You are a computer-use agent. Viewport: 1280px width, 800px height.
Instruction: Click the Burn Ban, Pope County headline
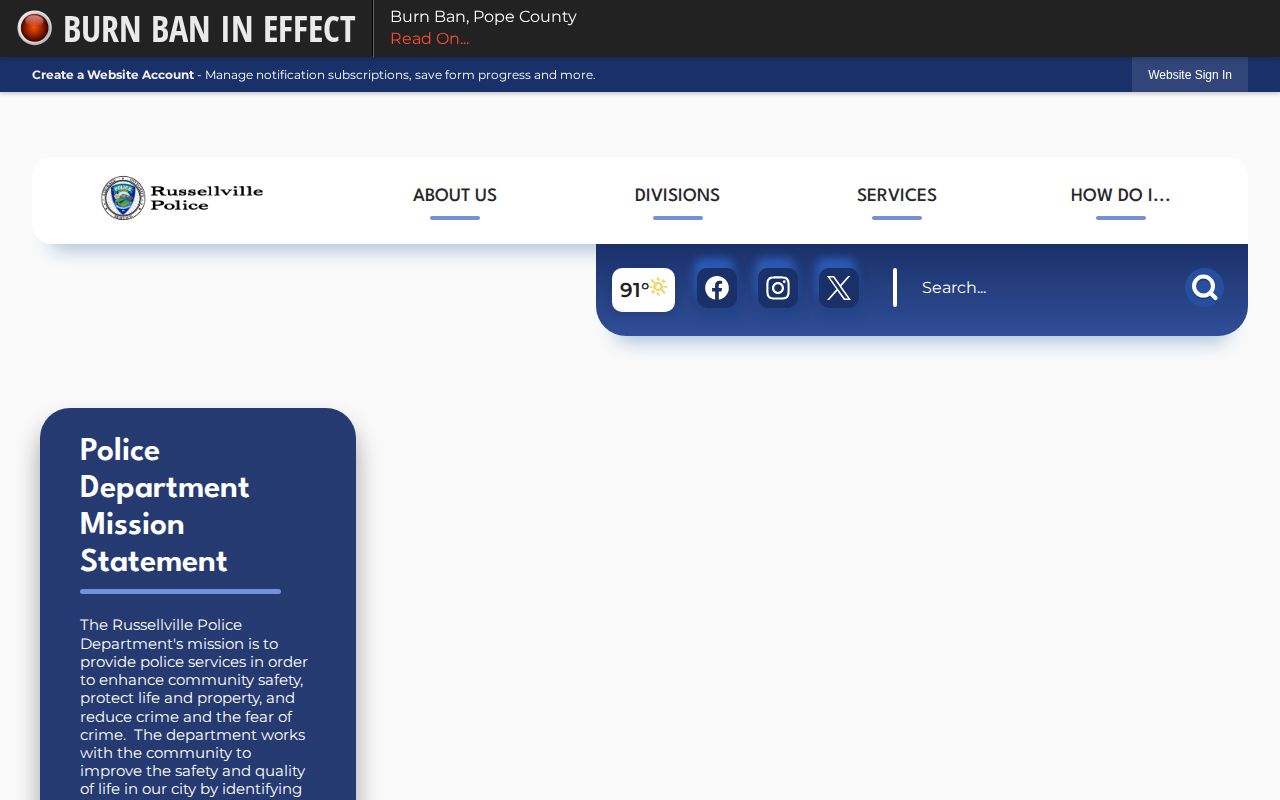click(483, 17)
